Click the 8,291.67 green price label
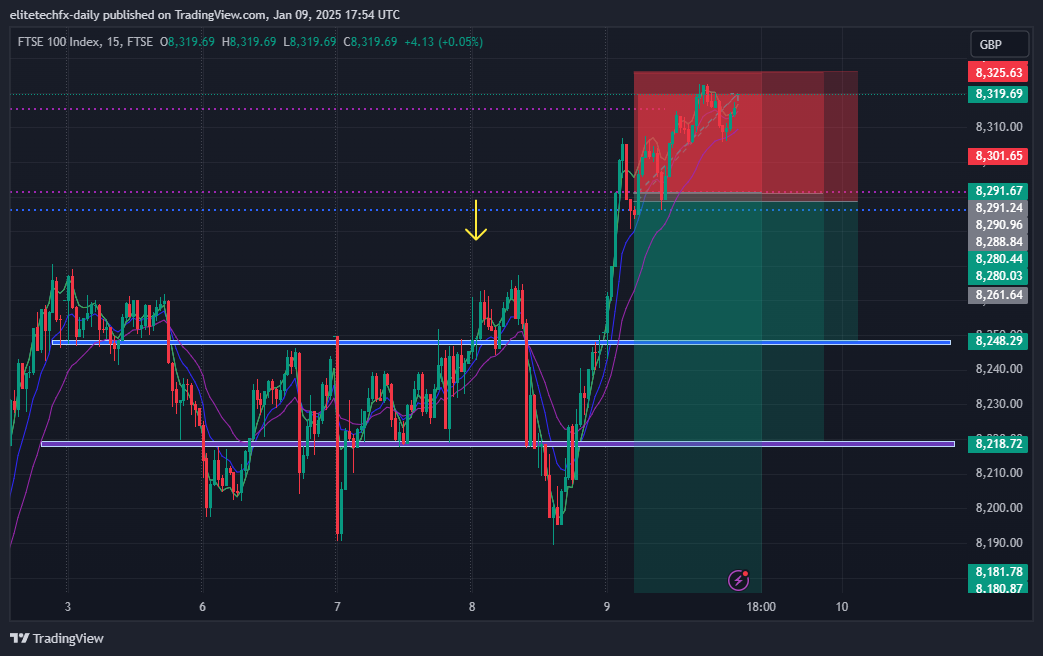Viewport: 1043px width, 656px height. [x=998, y=191]
